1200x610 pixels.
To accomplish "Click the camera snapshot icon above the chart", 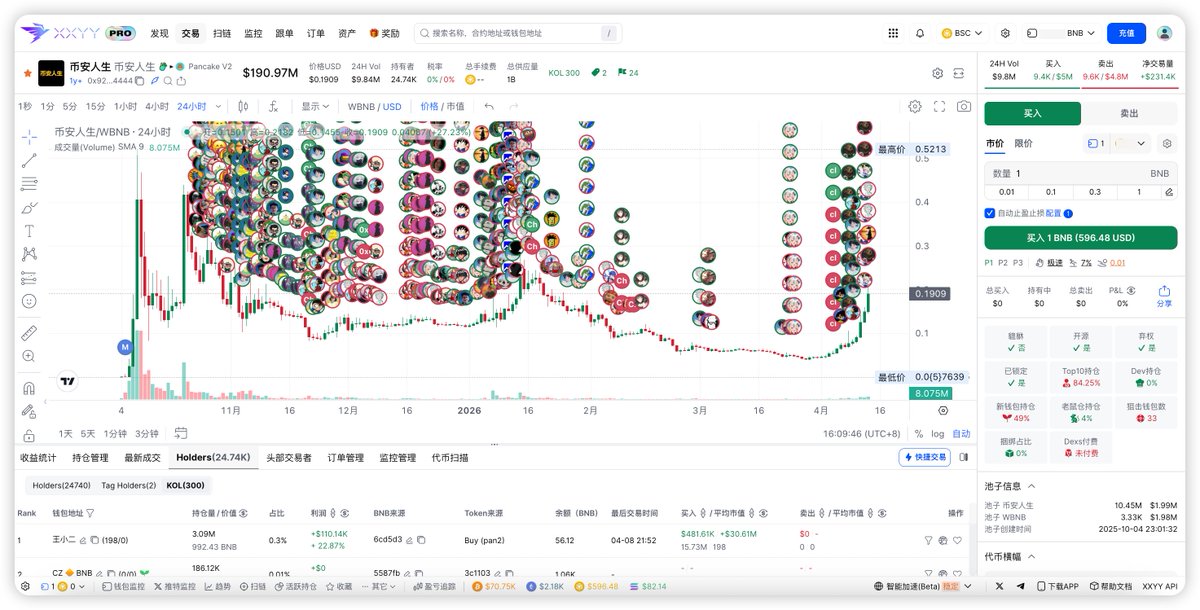I will tap(964, 107).
